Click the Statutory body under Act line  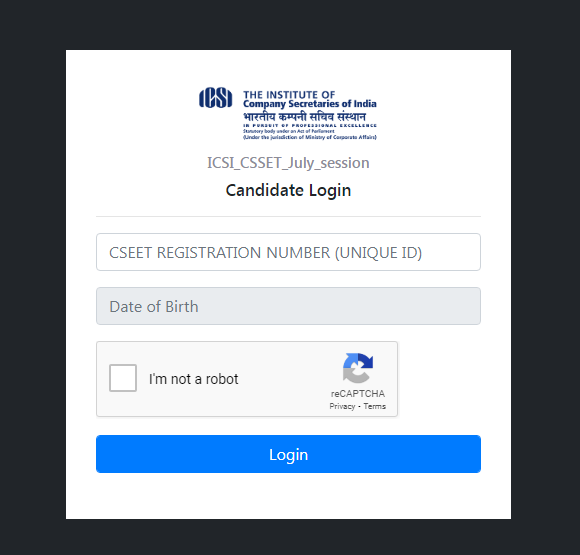point(289,131)
